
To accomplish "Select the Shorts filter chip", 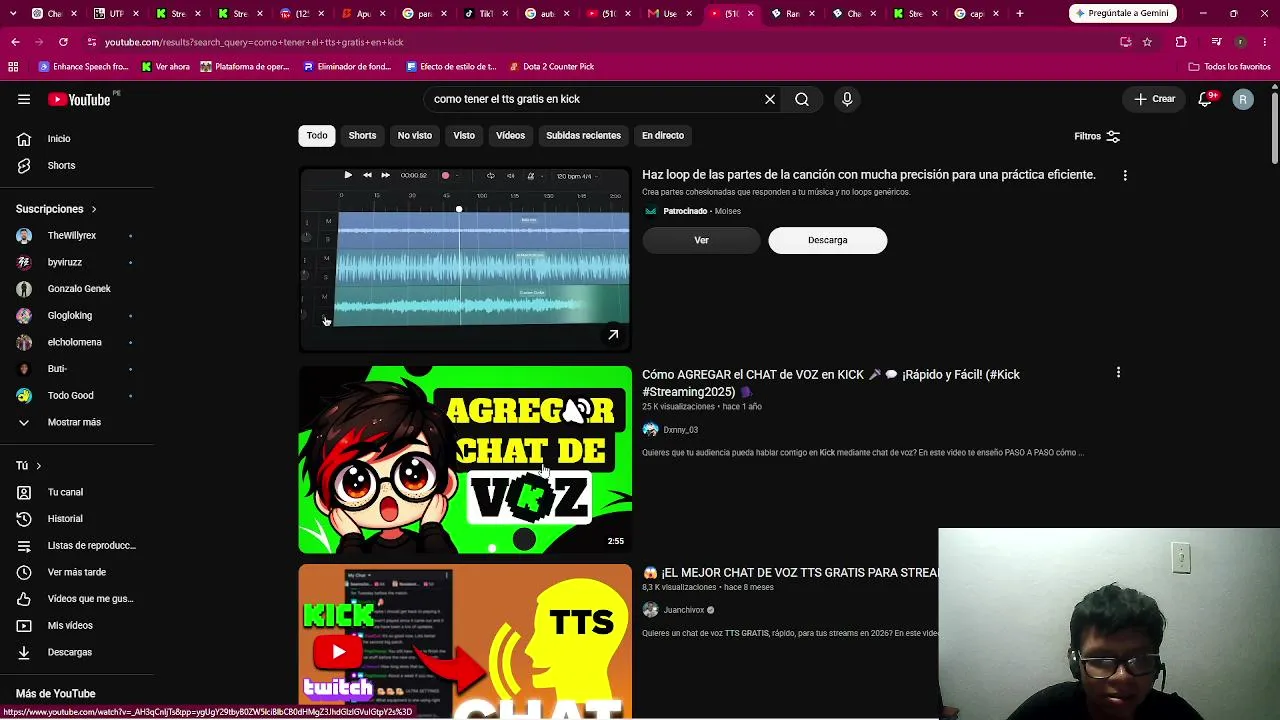I will [362, 136].
